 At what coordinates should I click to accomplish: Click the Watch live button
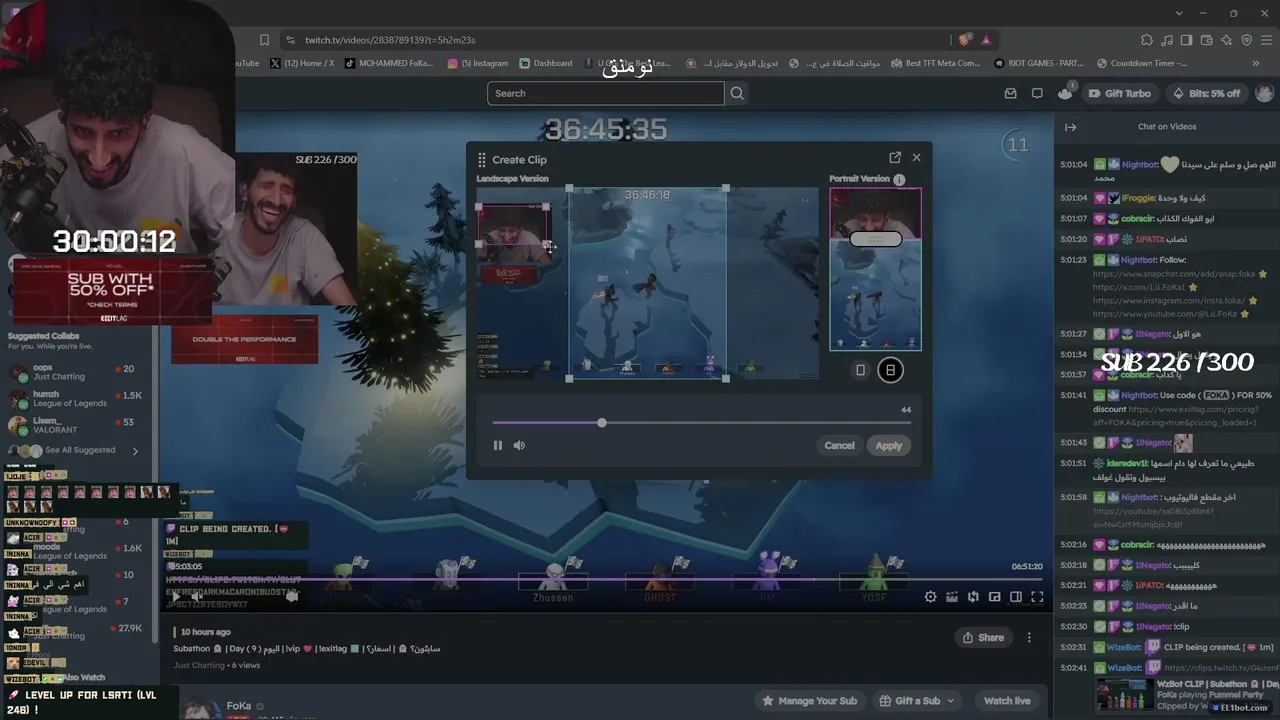click(x=1007, y=701)
